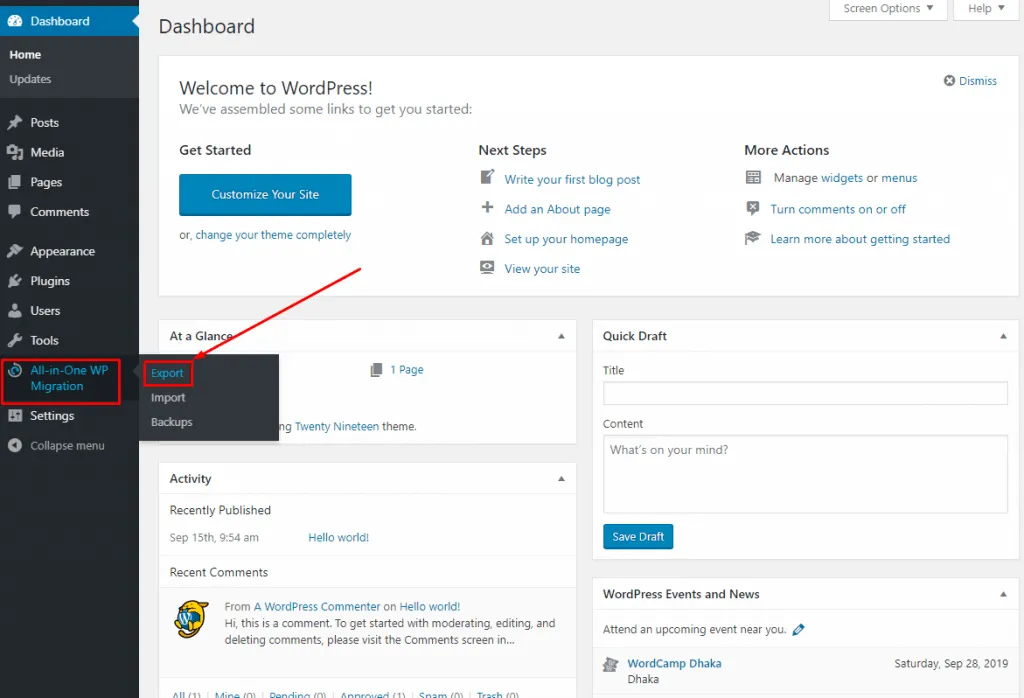Open the Media menu label
The width and height of the screenshot is (1024, 698).
click(47, 152)
